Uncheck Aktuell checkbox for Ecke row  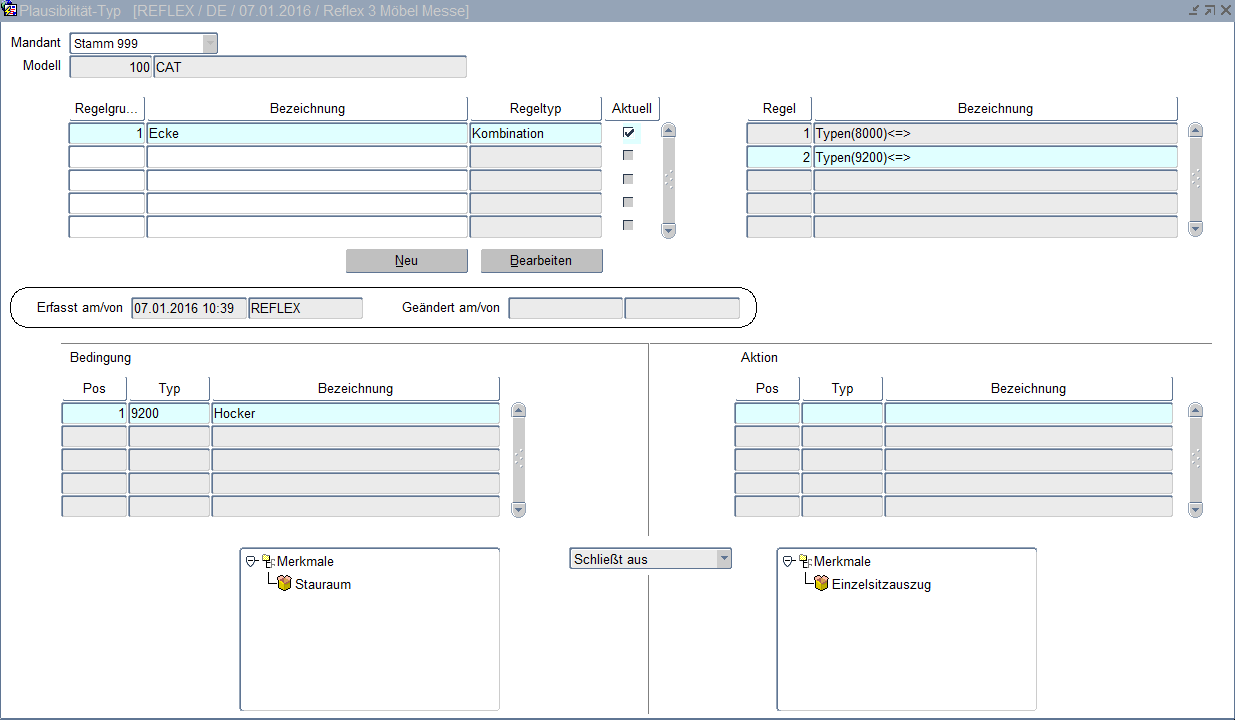tap(628, 132)
